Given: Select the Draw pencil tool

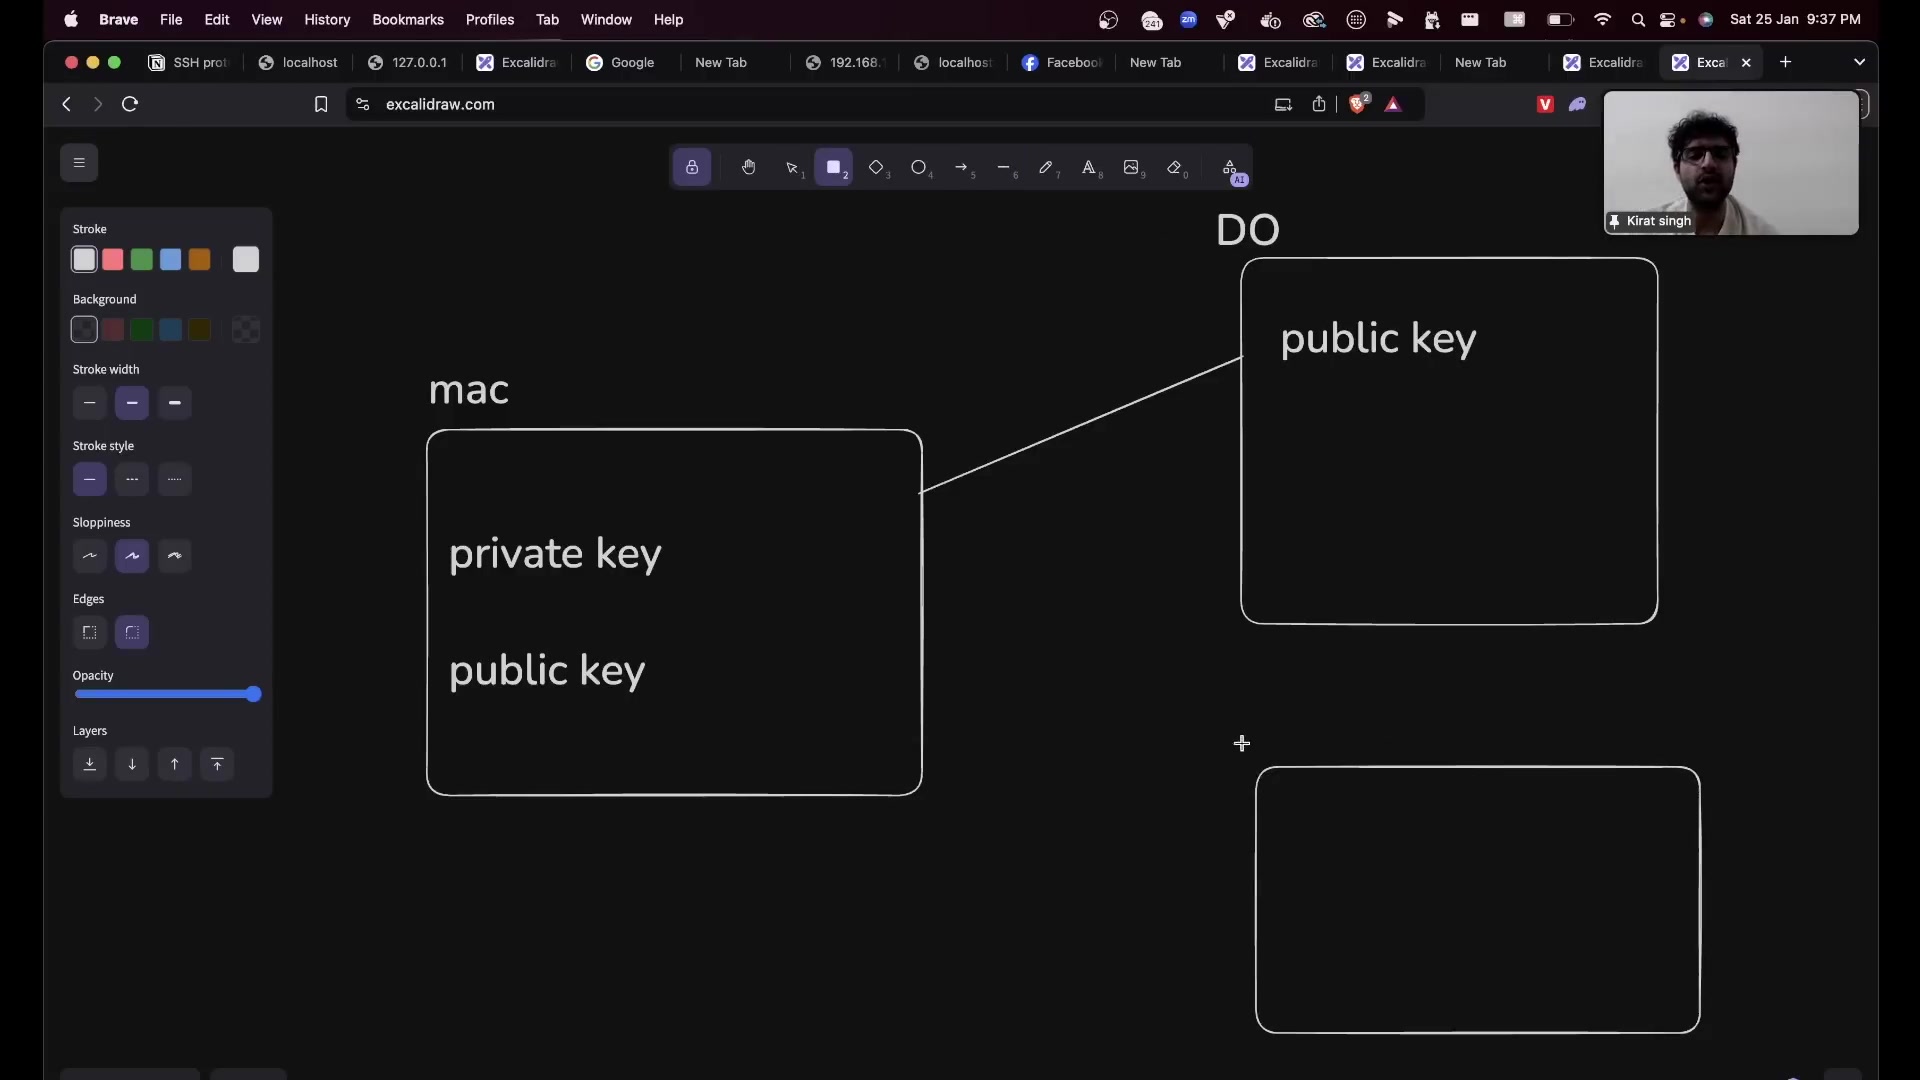Looking at the screenshot, I should [x=1047, y=168].
